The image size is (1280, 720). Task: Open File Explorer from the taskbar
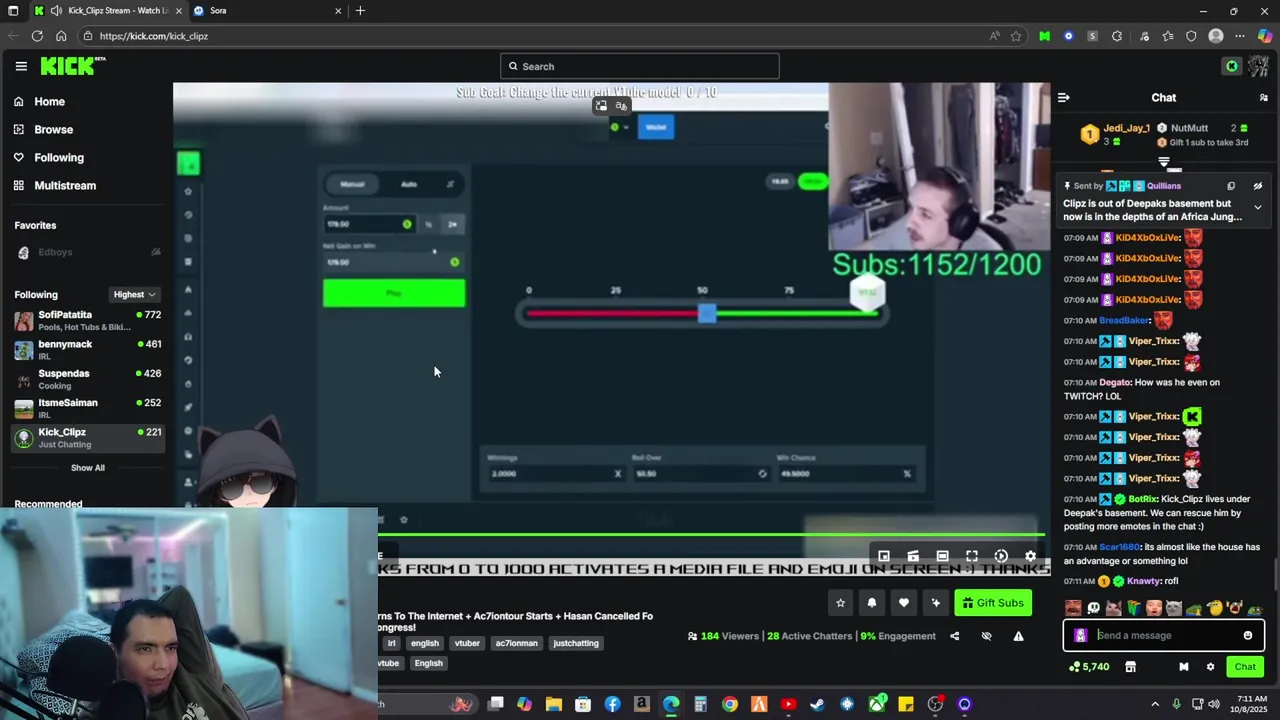(x=554, y=704)
